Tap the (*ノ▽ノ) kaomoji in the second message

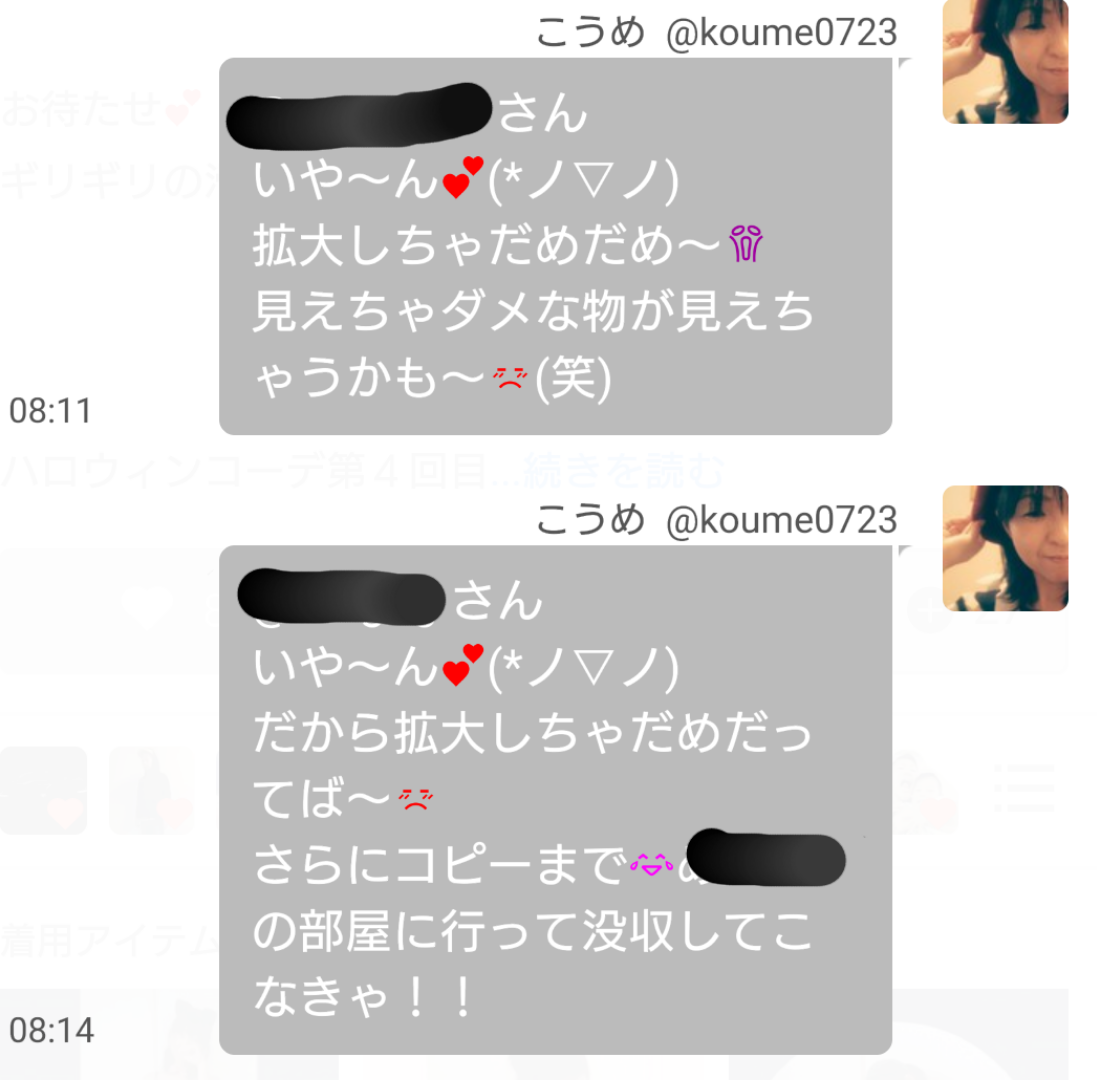point(583,667)
